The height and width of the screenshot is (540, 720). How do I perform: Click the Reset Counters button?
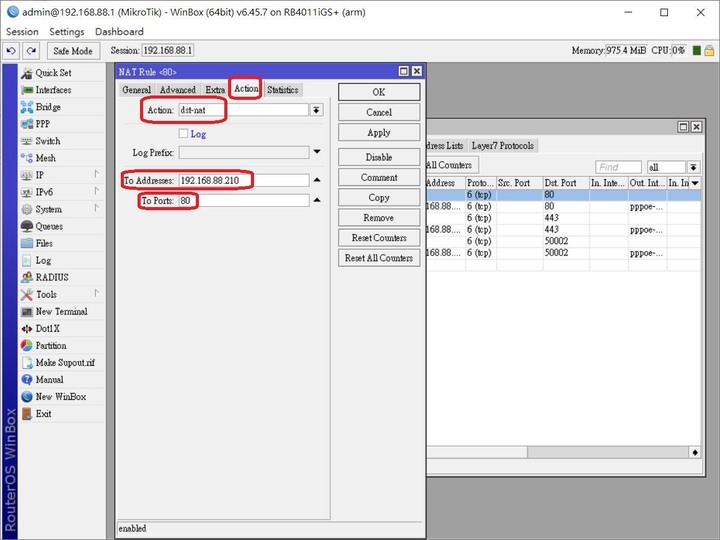[379, 238]
